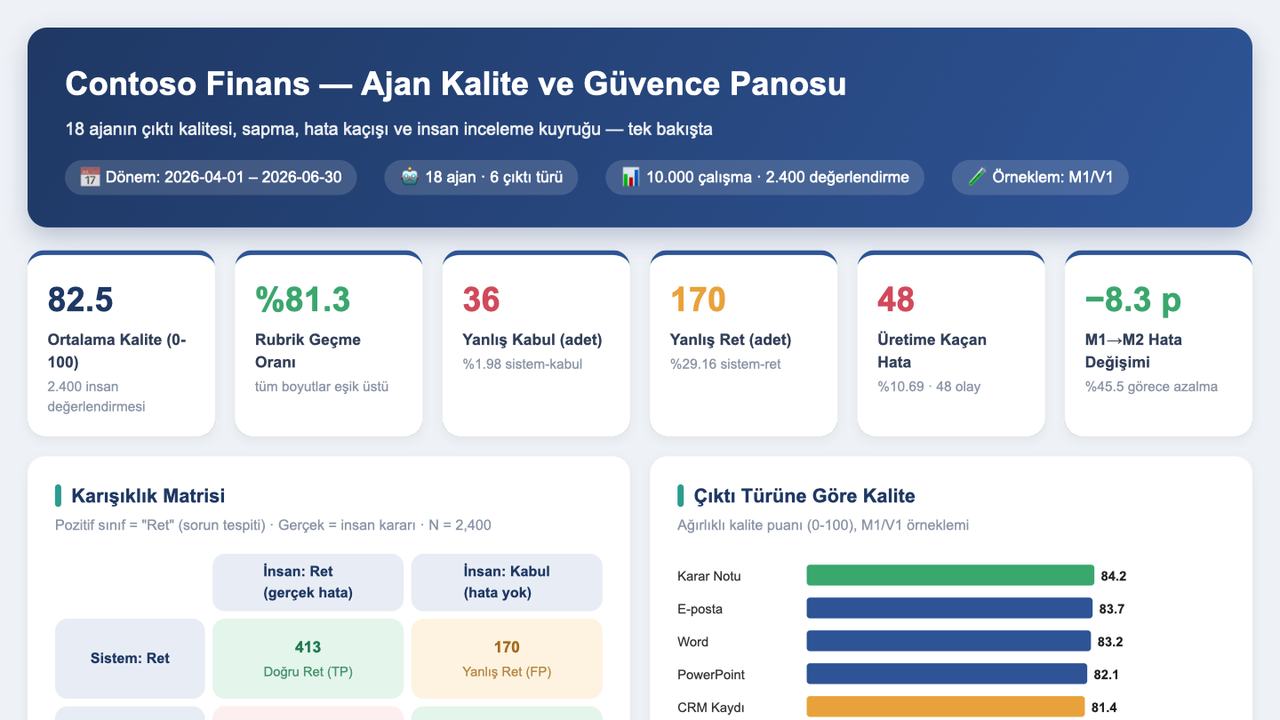Select the 10.000 çalışma · 2.400 değerlendirme chip

click(x=765, y=177)
